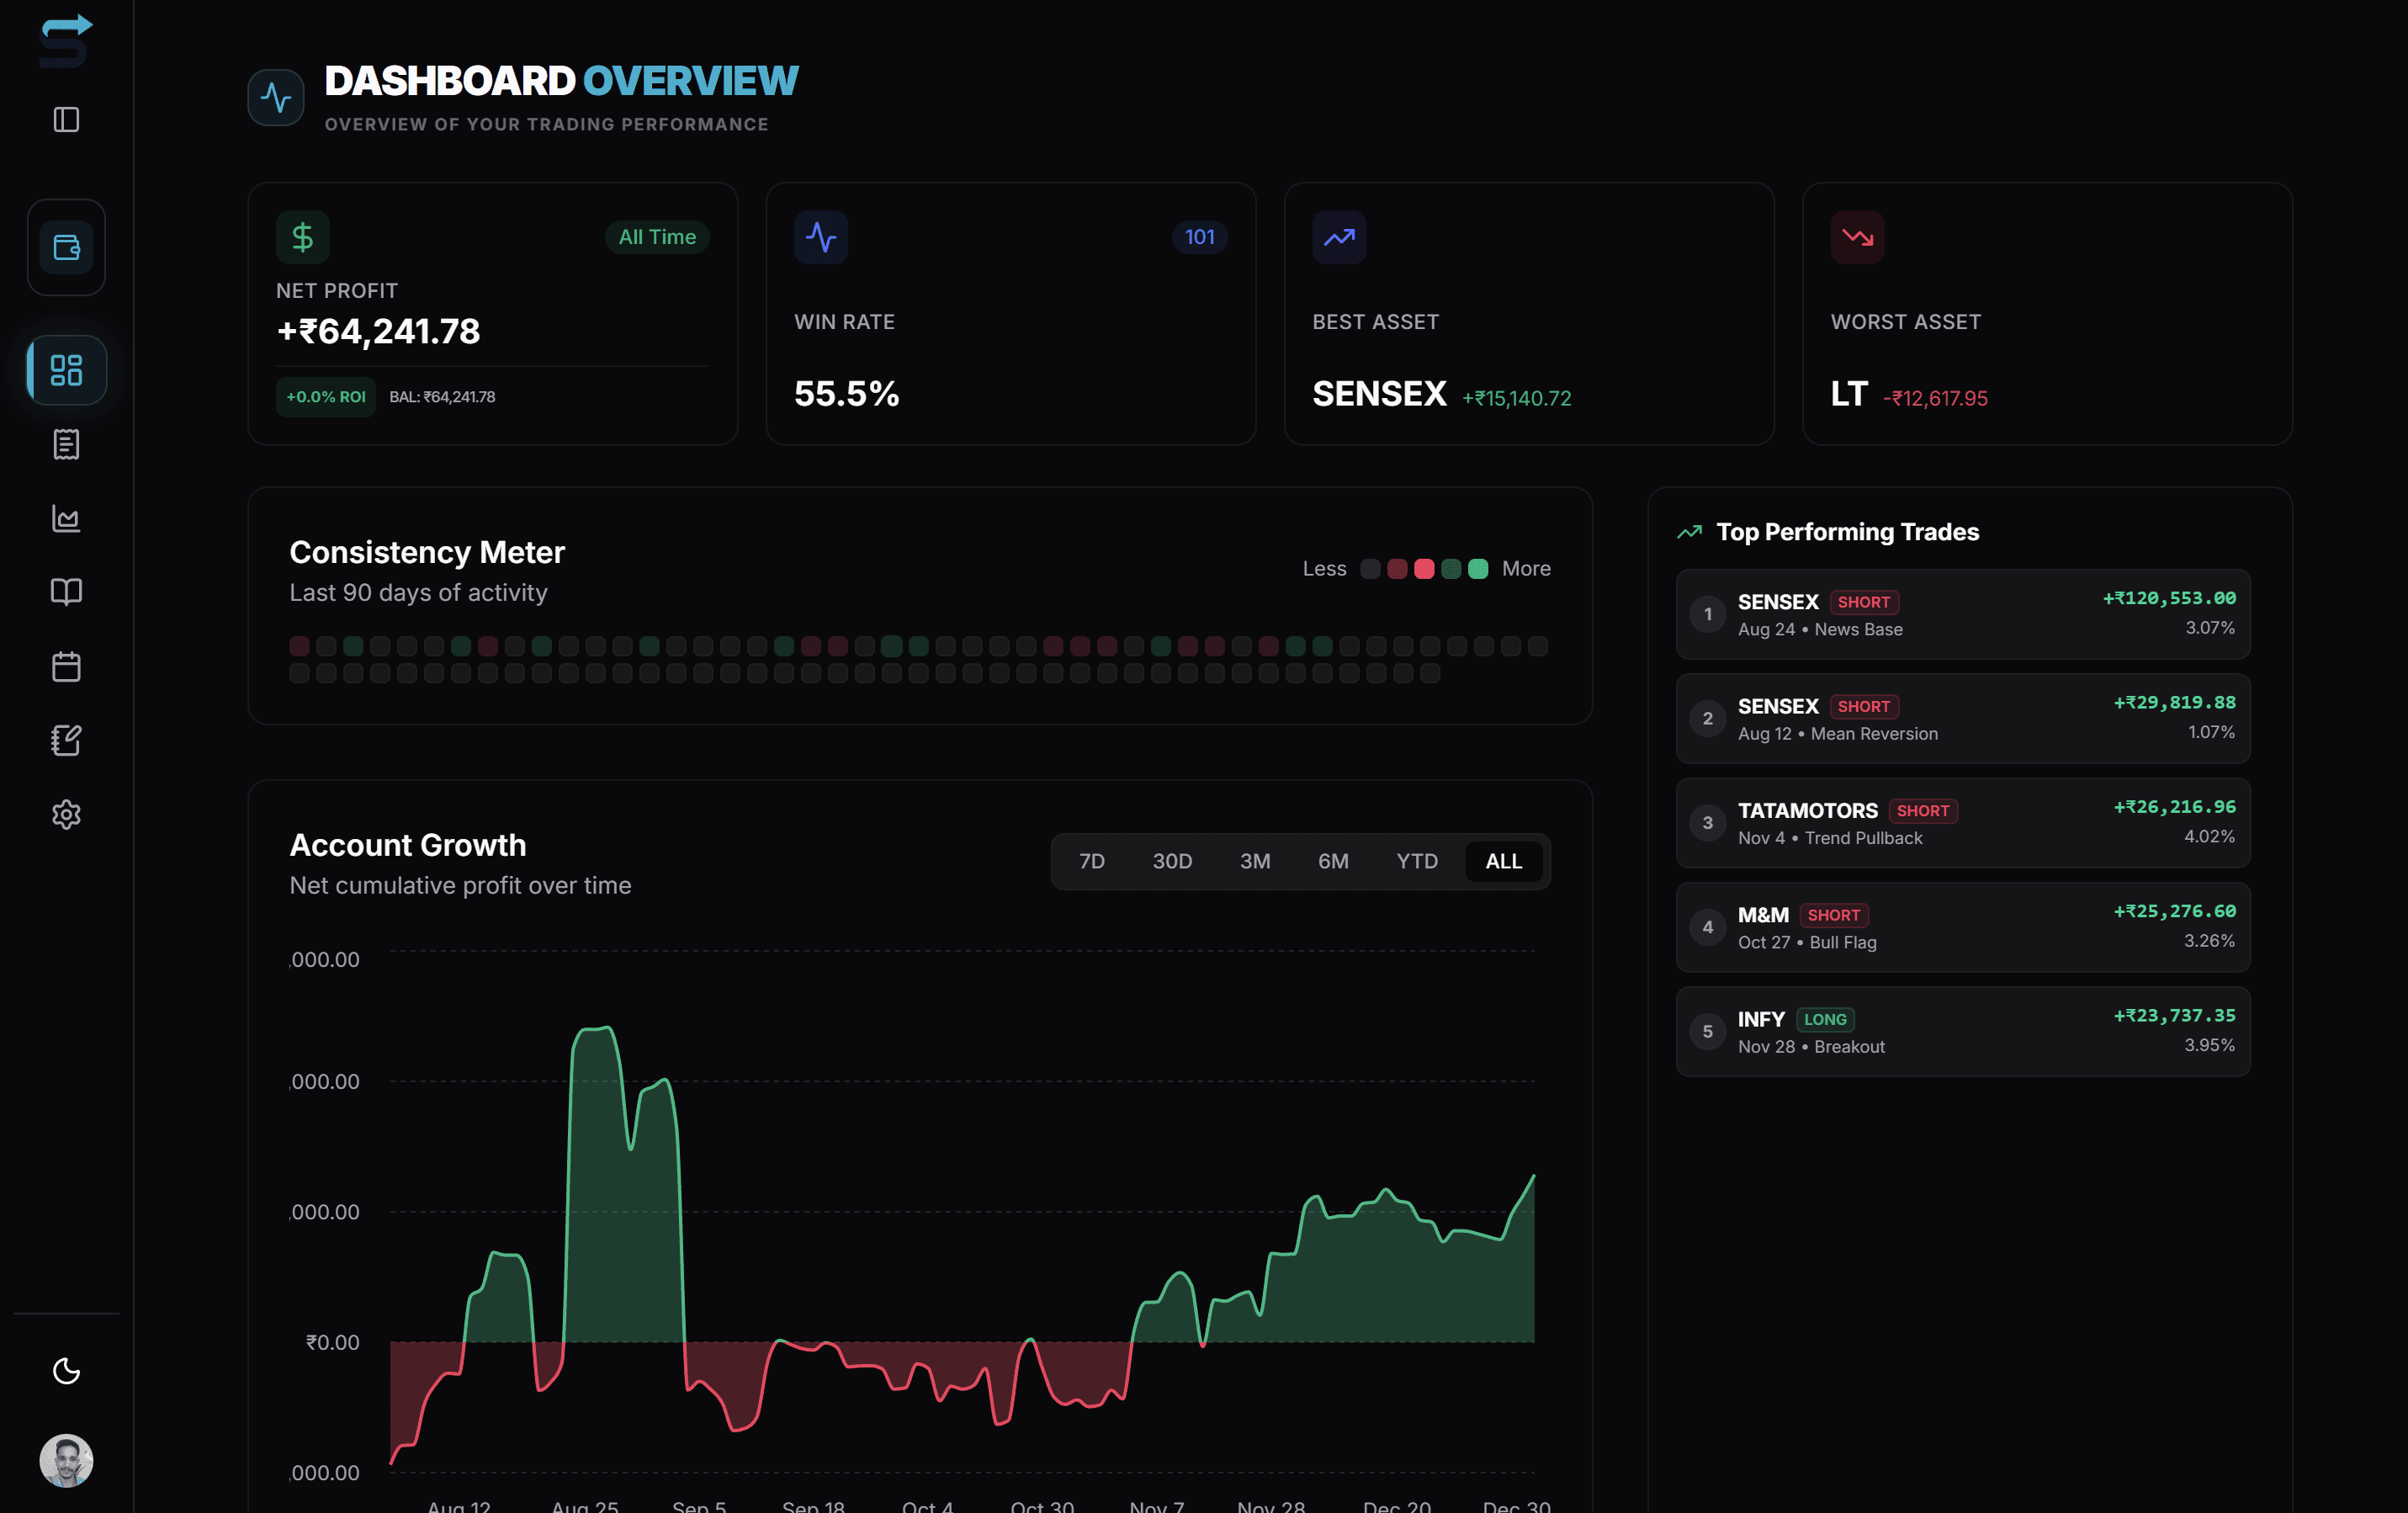Image resolution: width=2408 pixels, height=1513 pixels.
Task: Open the calendar icon in sidebar
Action: click(x=65, y=666)
